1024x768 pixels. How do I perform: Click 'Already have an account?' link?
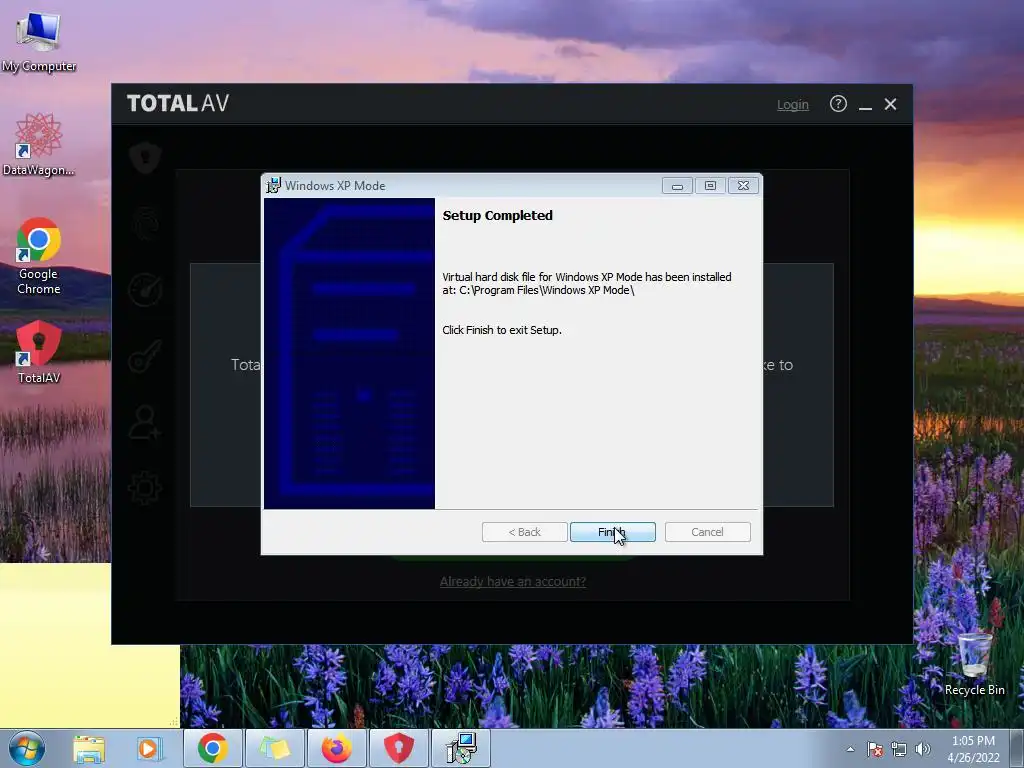coord(513,581)
